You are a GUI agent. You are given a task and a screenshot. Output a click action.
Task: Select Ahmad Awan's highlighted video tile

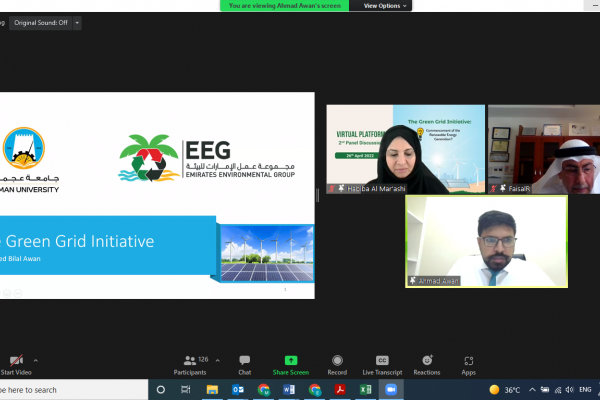point(486,240)
